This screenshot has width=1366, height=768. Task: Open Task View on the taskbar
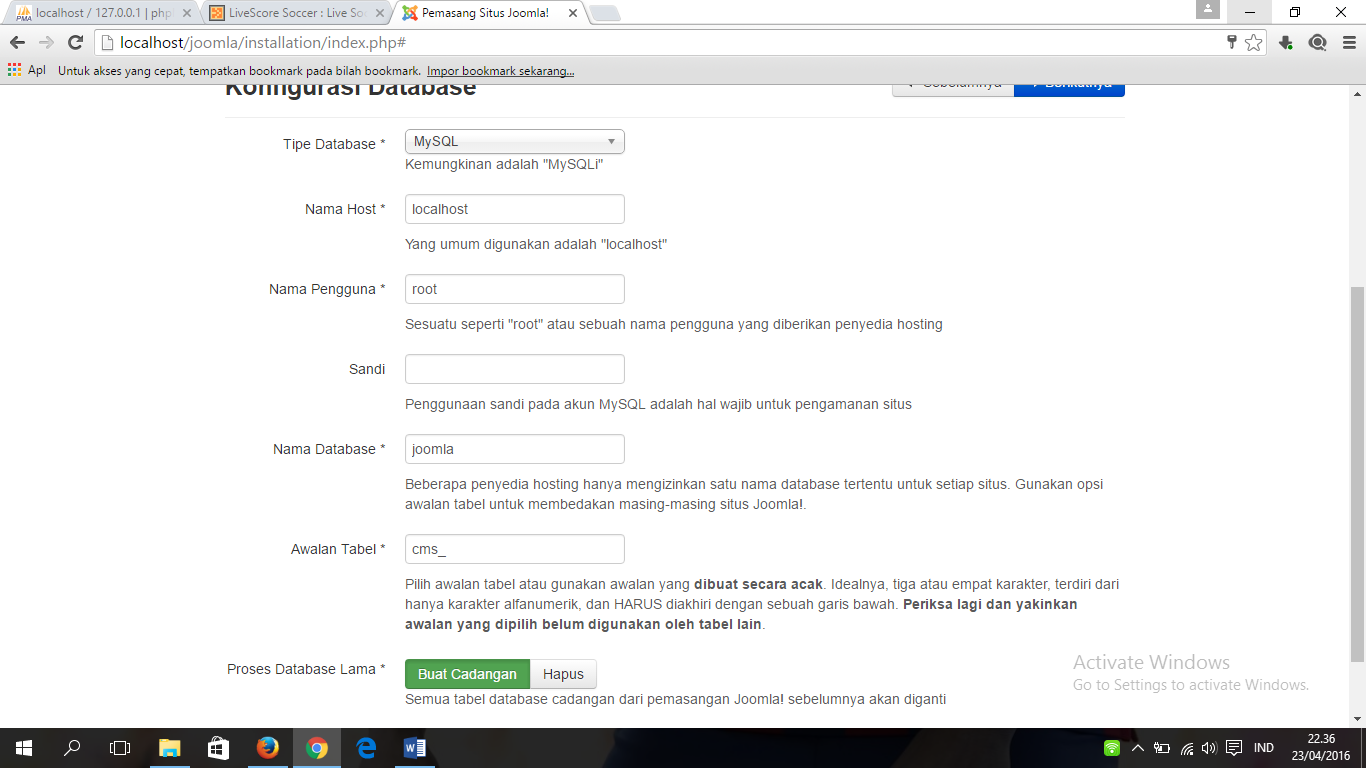click(120, 748)
